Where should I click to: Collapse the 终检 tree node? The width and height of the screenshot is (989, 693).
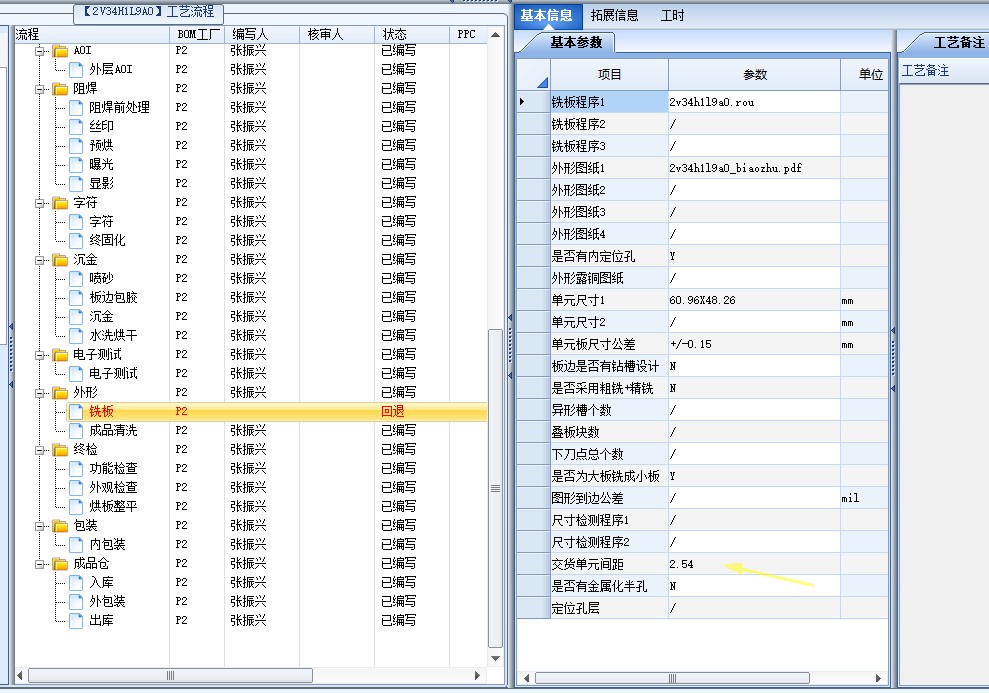point(40,450)
